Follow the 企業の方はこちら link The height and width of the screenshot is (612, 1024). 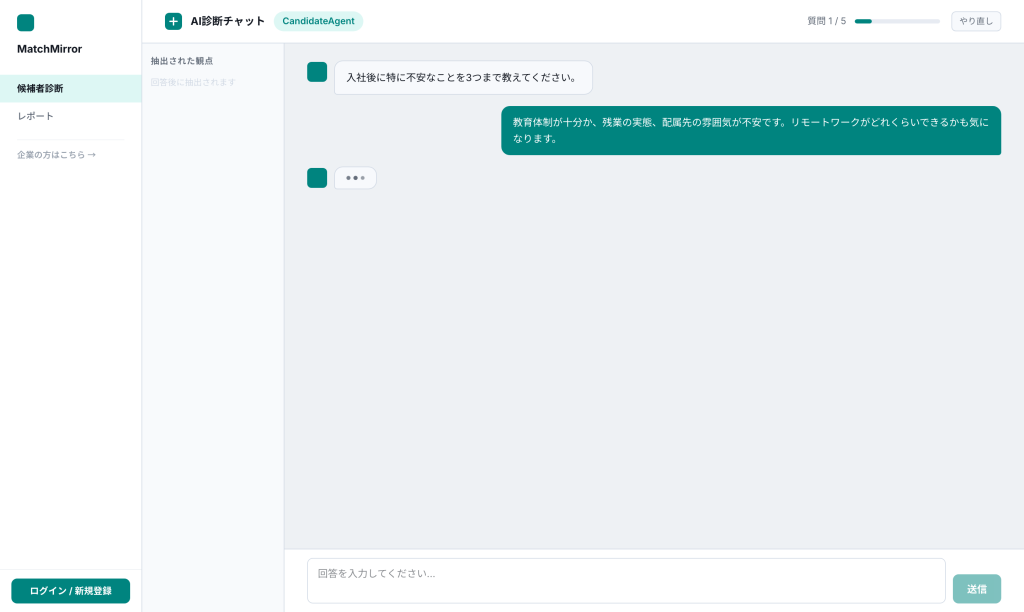[x=56, y=155]
